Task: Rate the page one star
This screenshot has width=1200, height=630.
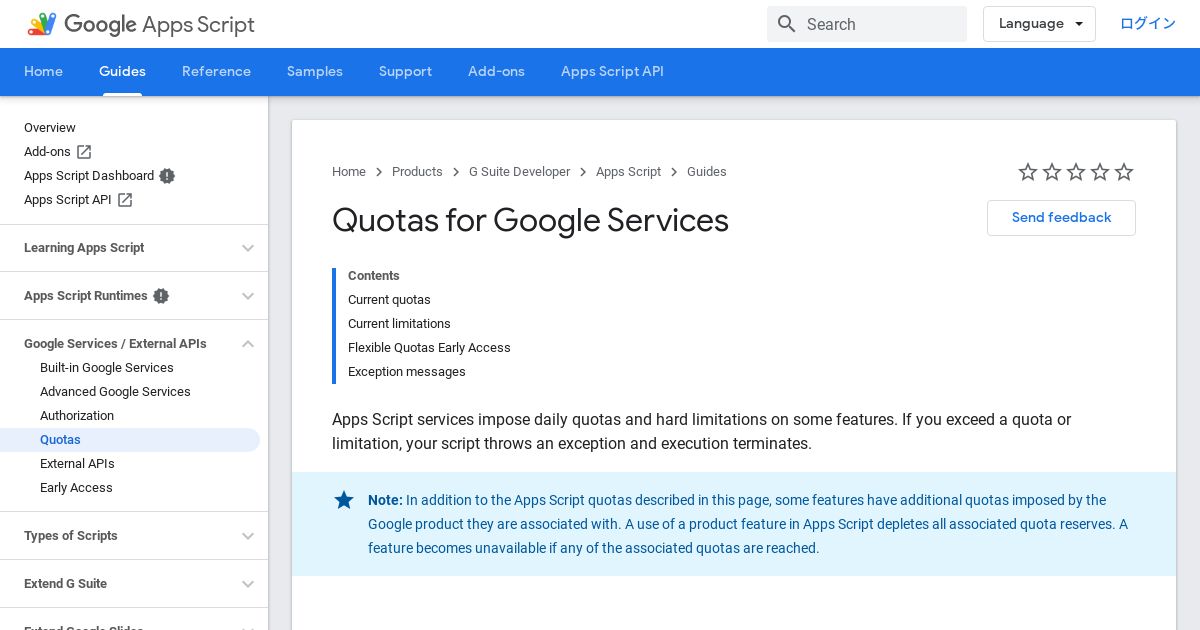Action: click(x=1028, y=172)
